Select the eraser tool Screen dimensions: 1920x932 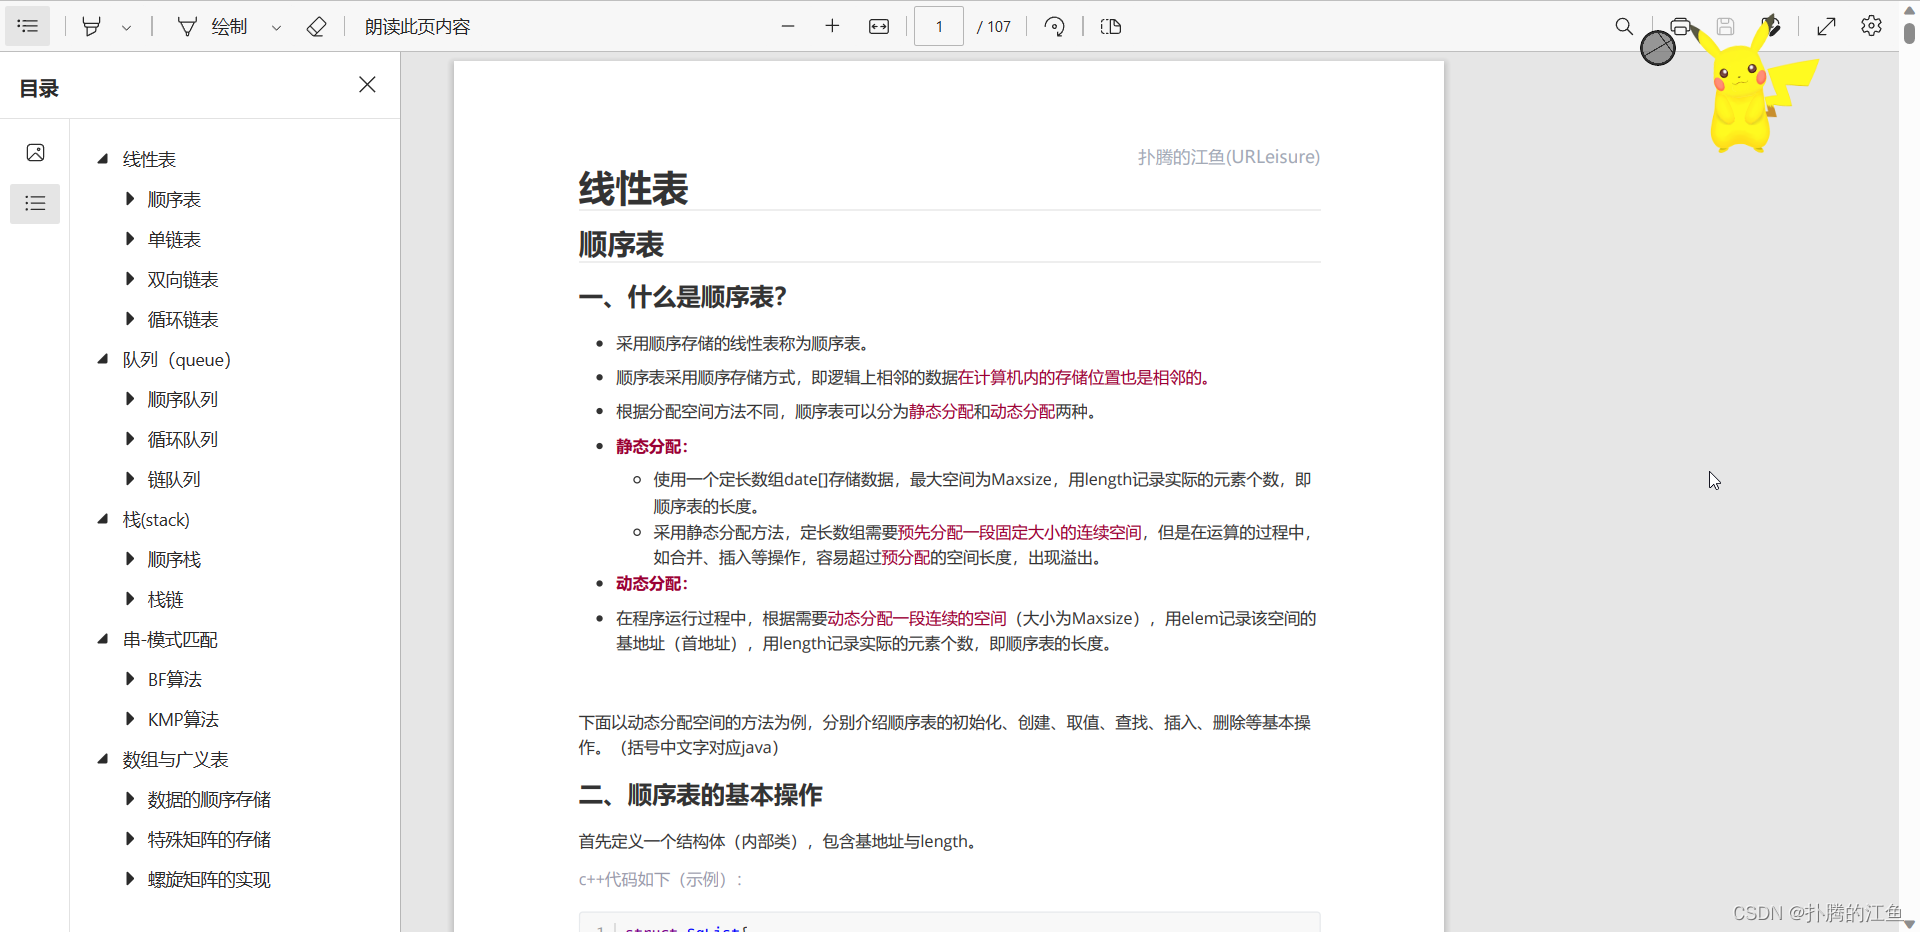tap(316, 27)
